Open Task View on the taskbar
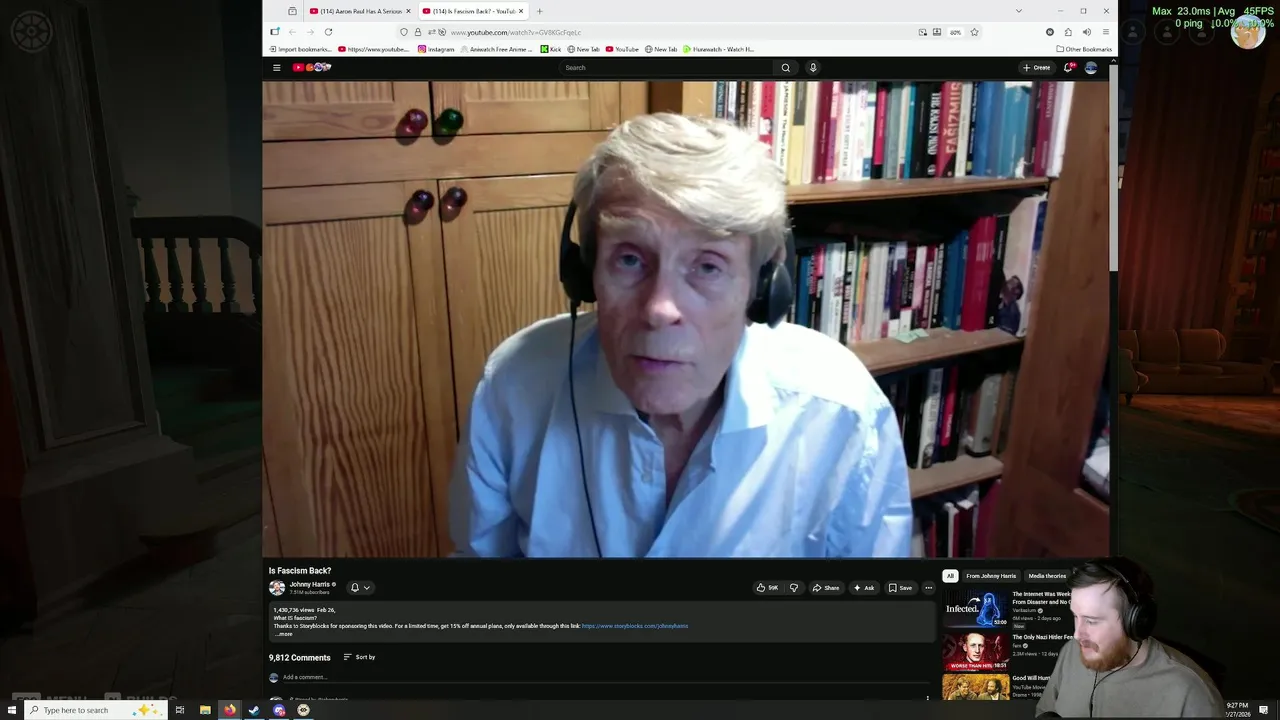The height and width of the screenshot is (720, 1280). pos(180,710)
